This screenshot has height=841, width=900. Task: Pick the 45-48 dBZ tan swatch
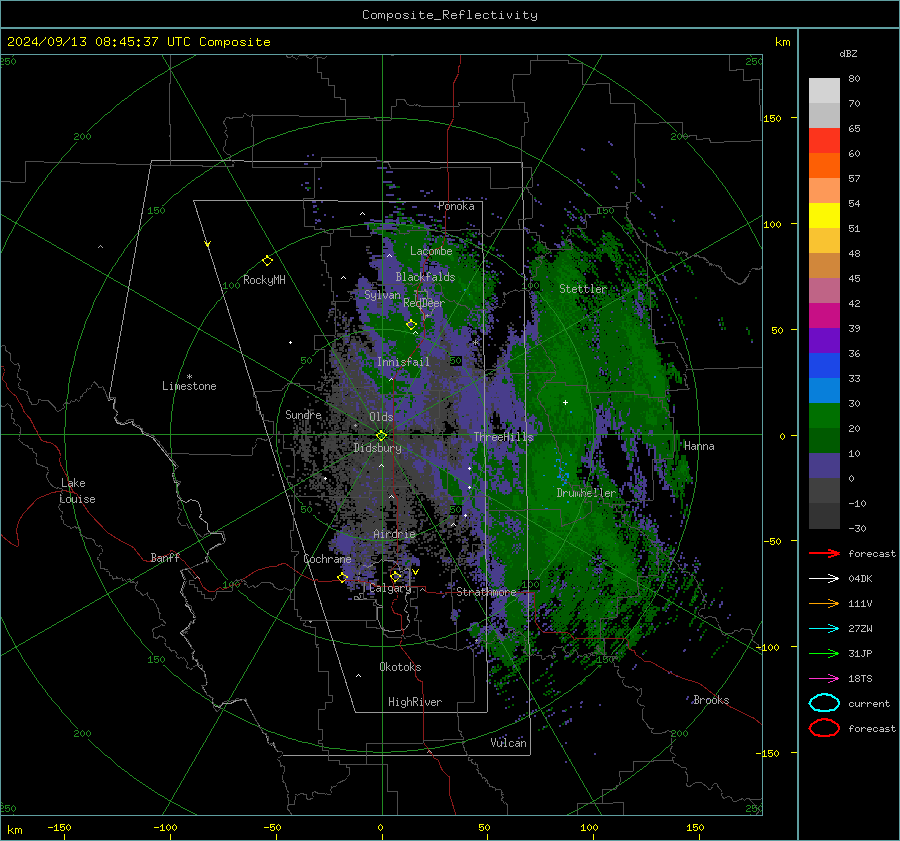pos(824,265)
